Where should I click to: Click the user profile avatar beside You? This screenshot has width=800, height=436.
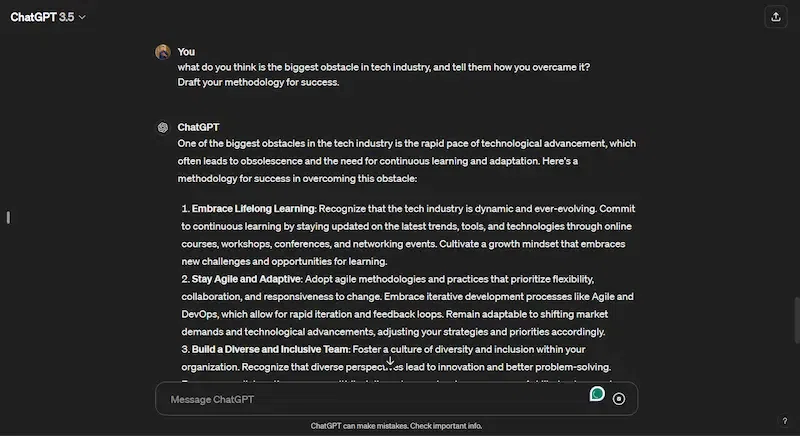click(162, 52)
